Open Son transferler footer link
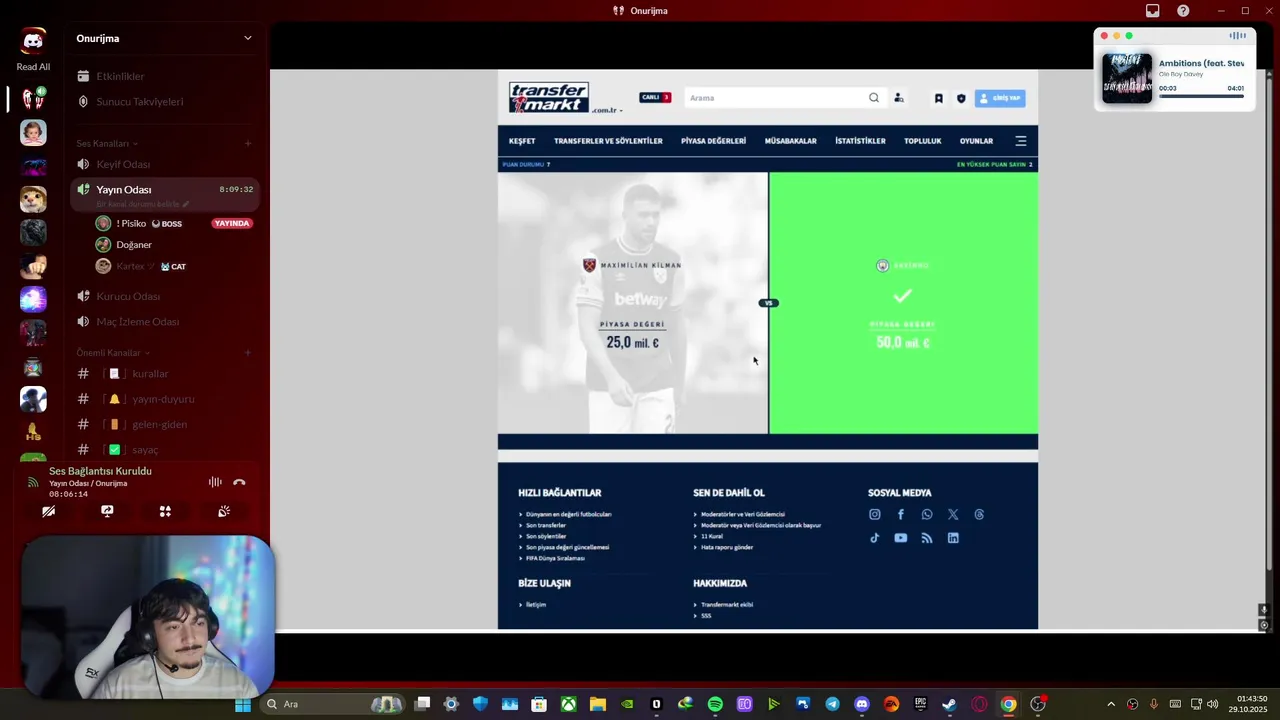Viewport: 1280px width, 720px height. 546,525
